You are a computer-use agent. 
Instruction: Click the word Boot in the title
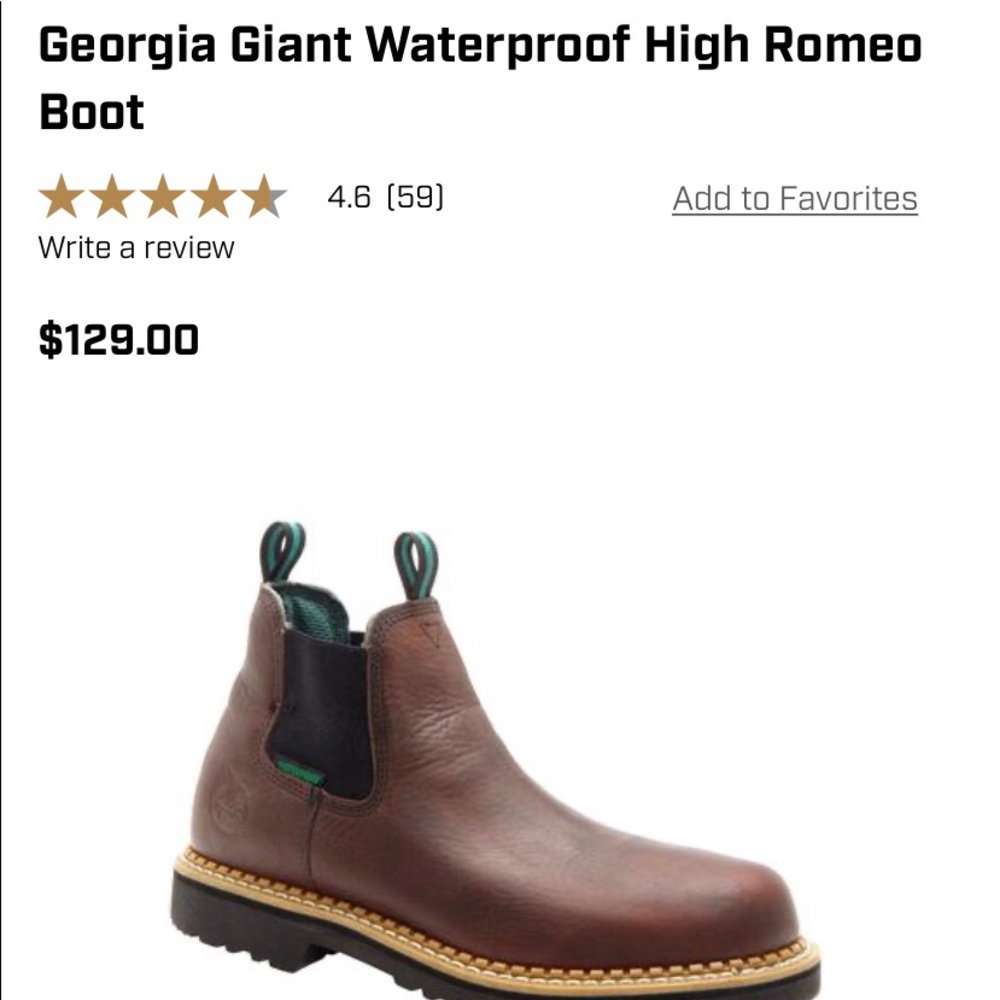pos(90,113)
